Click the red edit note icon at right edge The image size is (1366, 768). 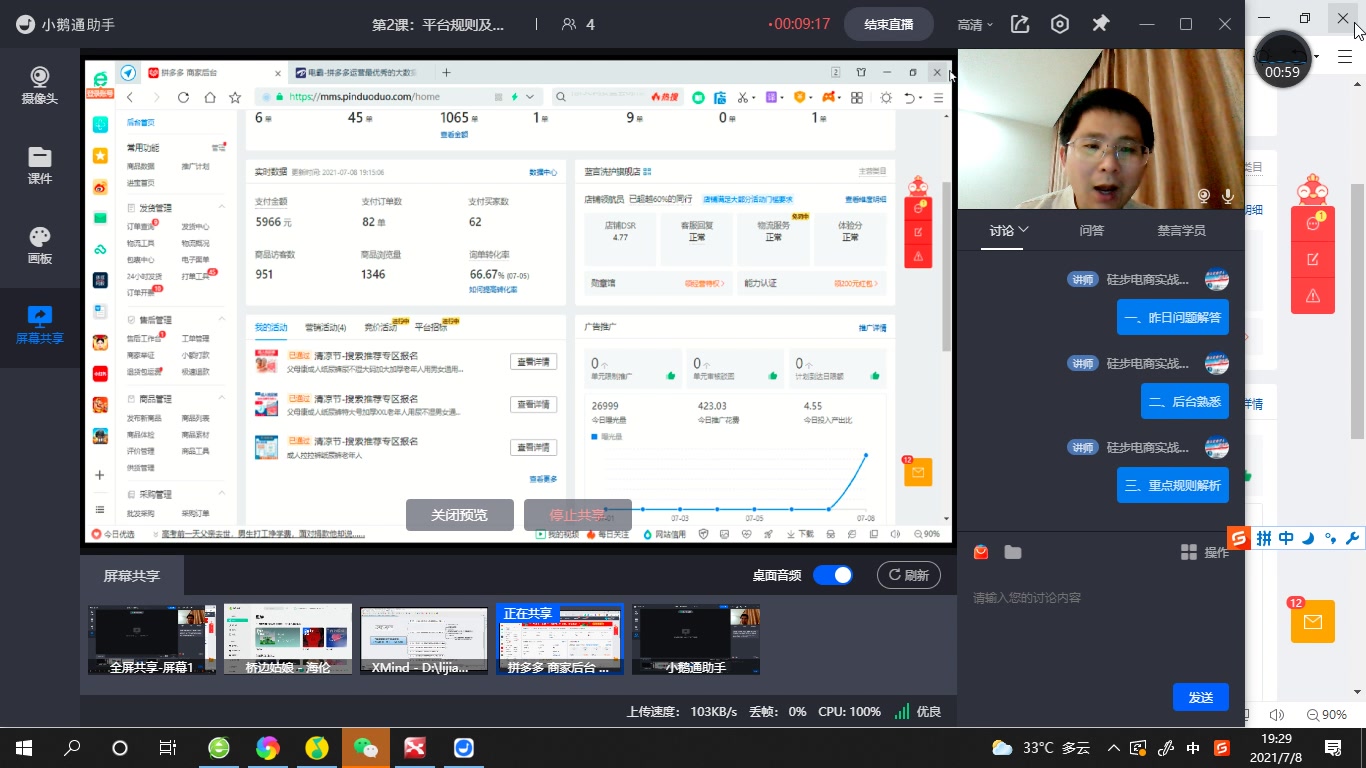[x=1313, y=260]
